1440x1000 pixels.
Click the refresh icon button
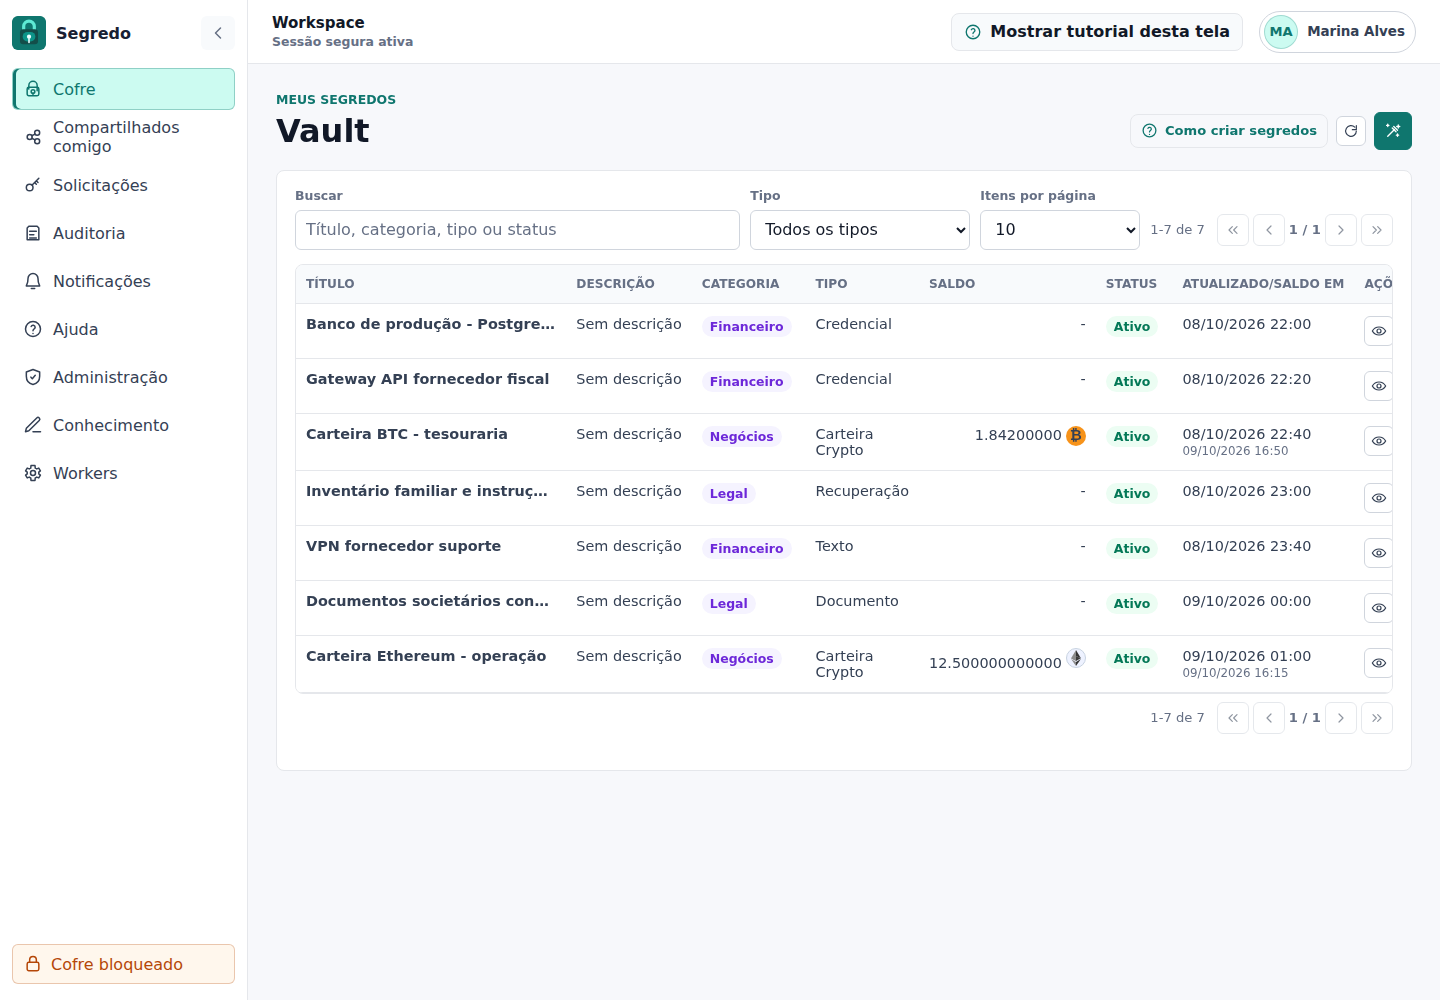coord(1351,131)
